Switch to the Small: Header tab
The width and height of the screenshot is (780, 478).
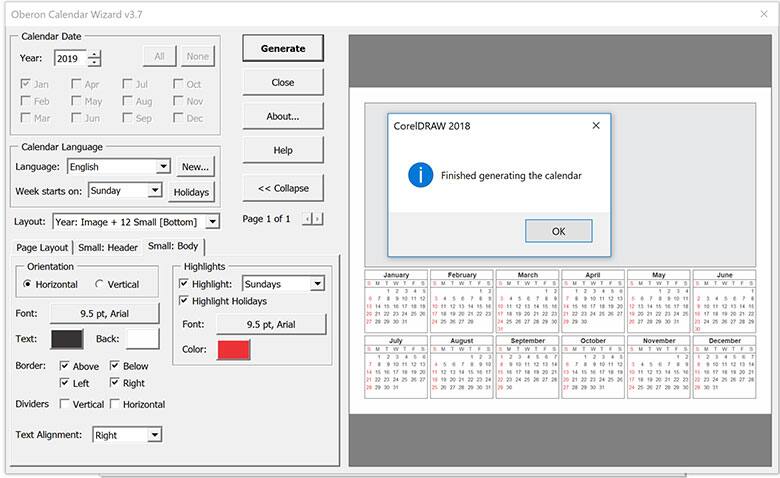[x=109, y=247]
